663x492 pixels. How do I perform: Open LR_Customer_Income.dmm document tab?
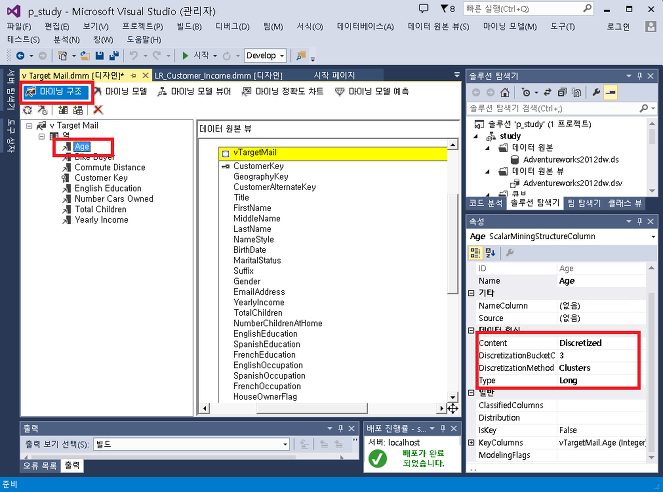tap(218, 76)
